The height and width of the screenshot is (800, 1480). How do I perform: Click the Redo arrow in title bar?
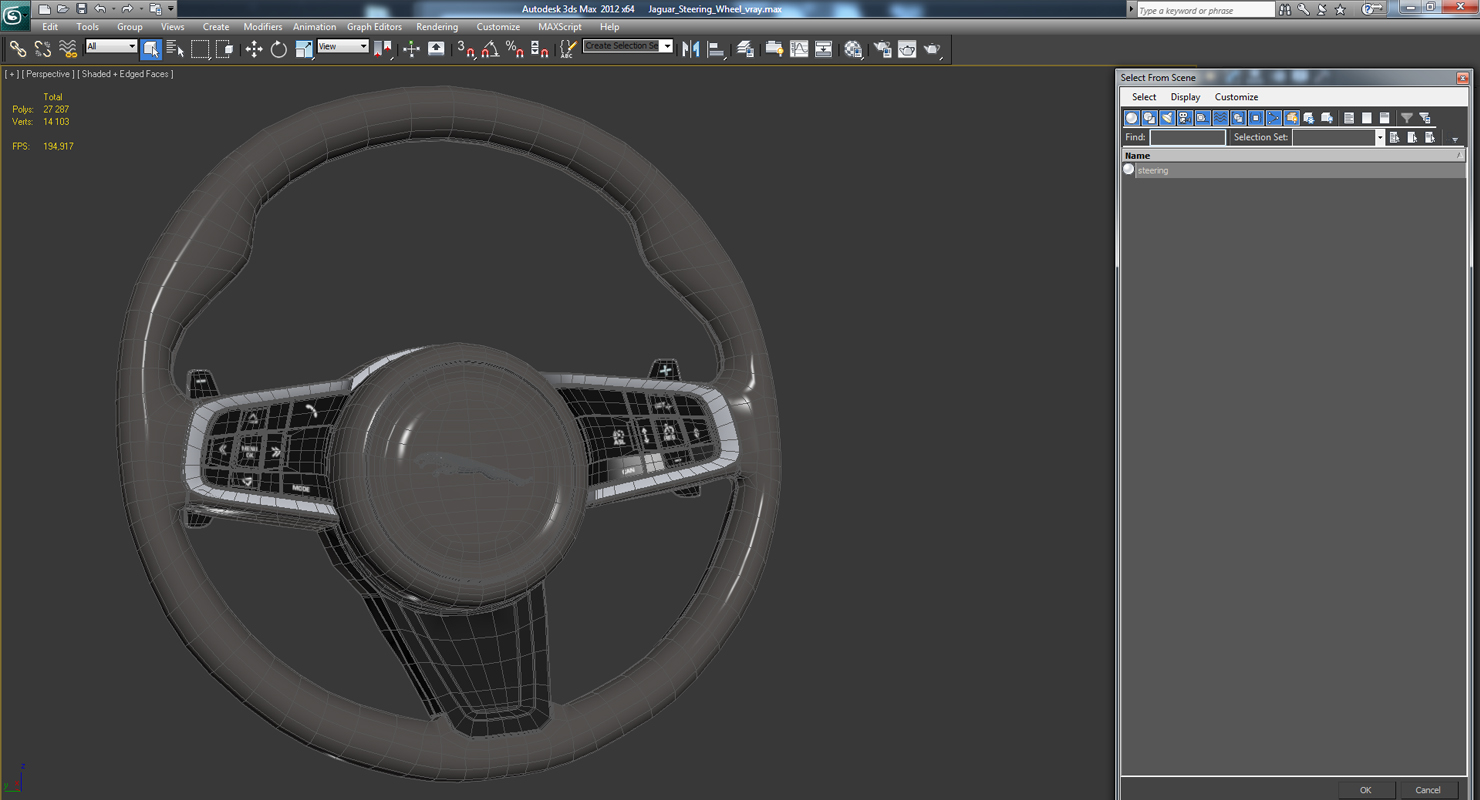[x=127, y=9]
